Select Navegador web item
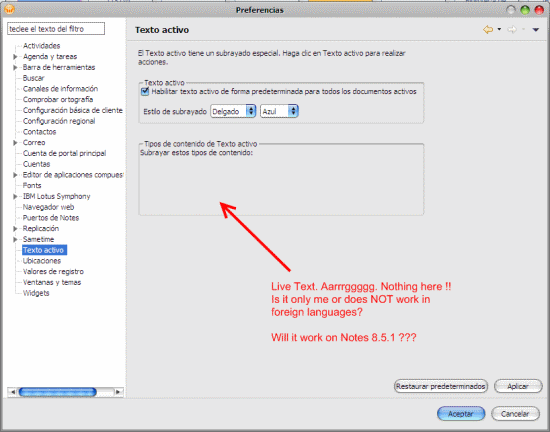 [48, 207]
